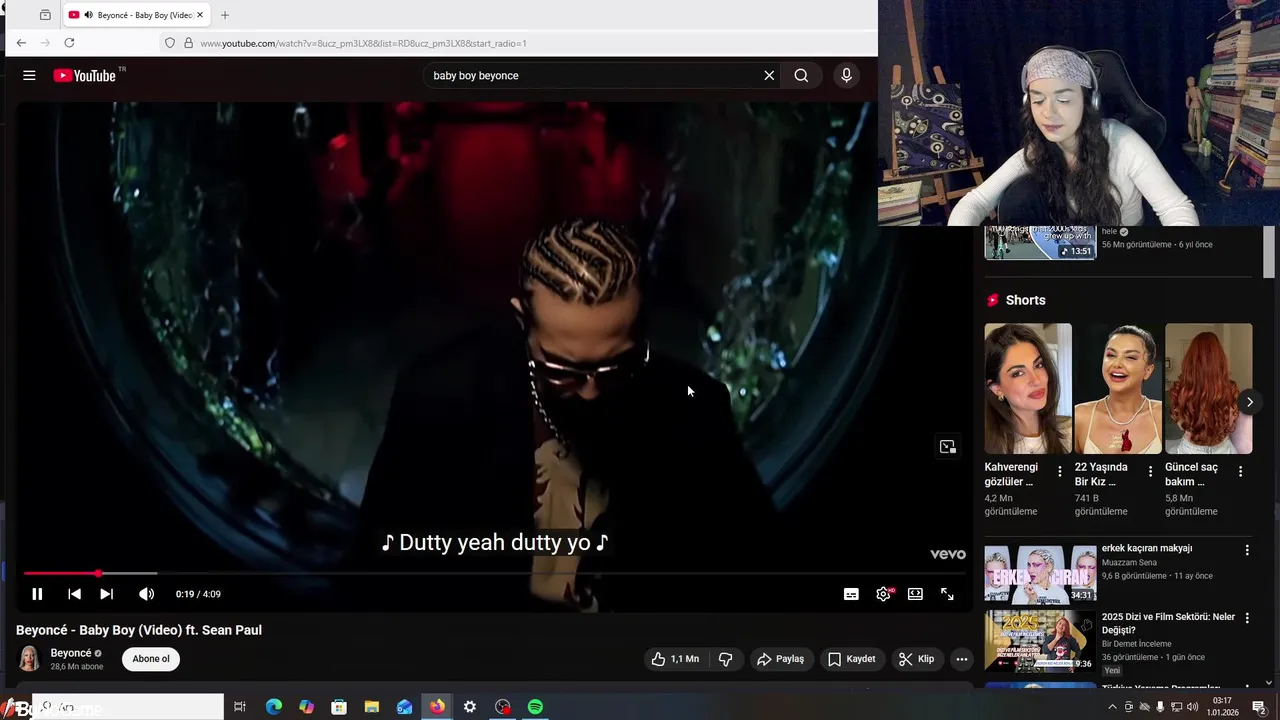Dislike the video

[x=726, y=659]
